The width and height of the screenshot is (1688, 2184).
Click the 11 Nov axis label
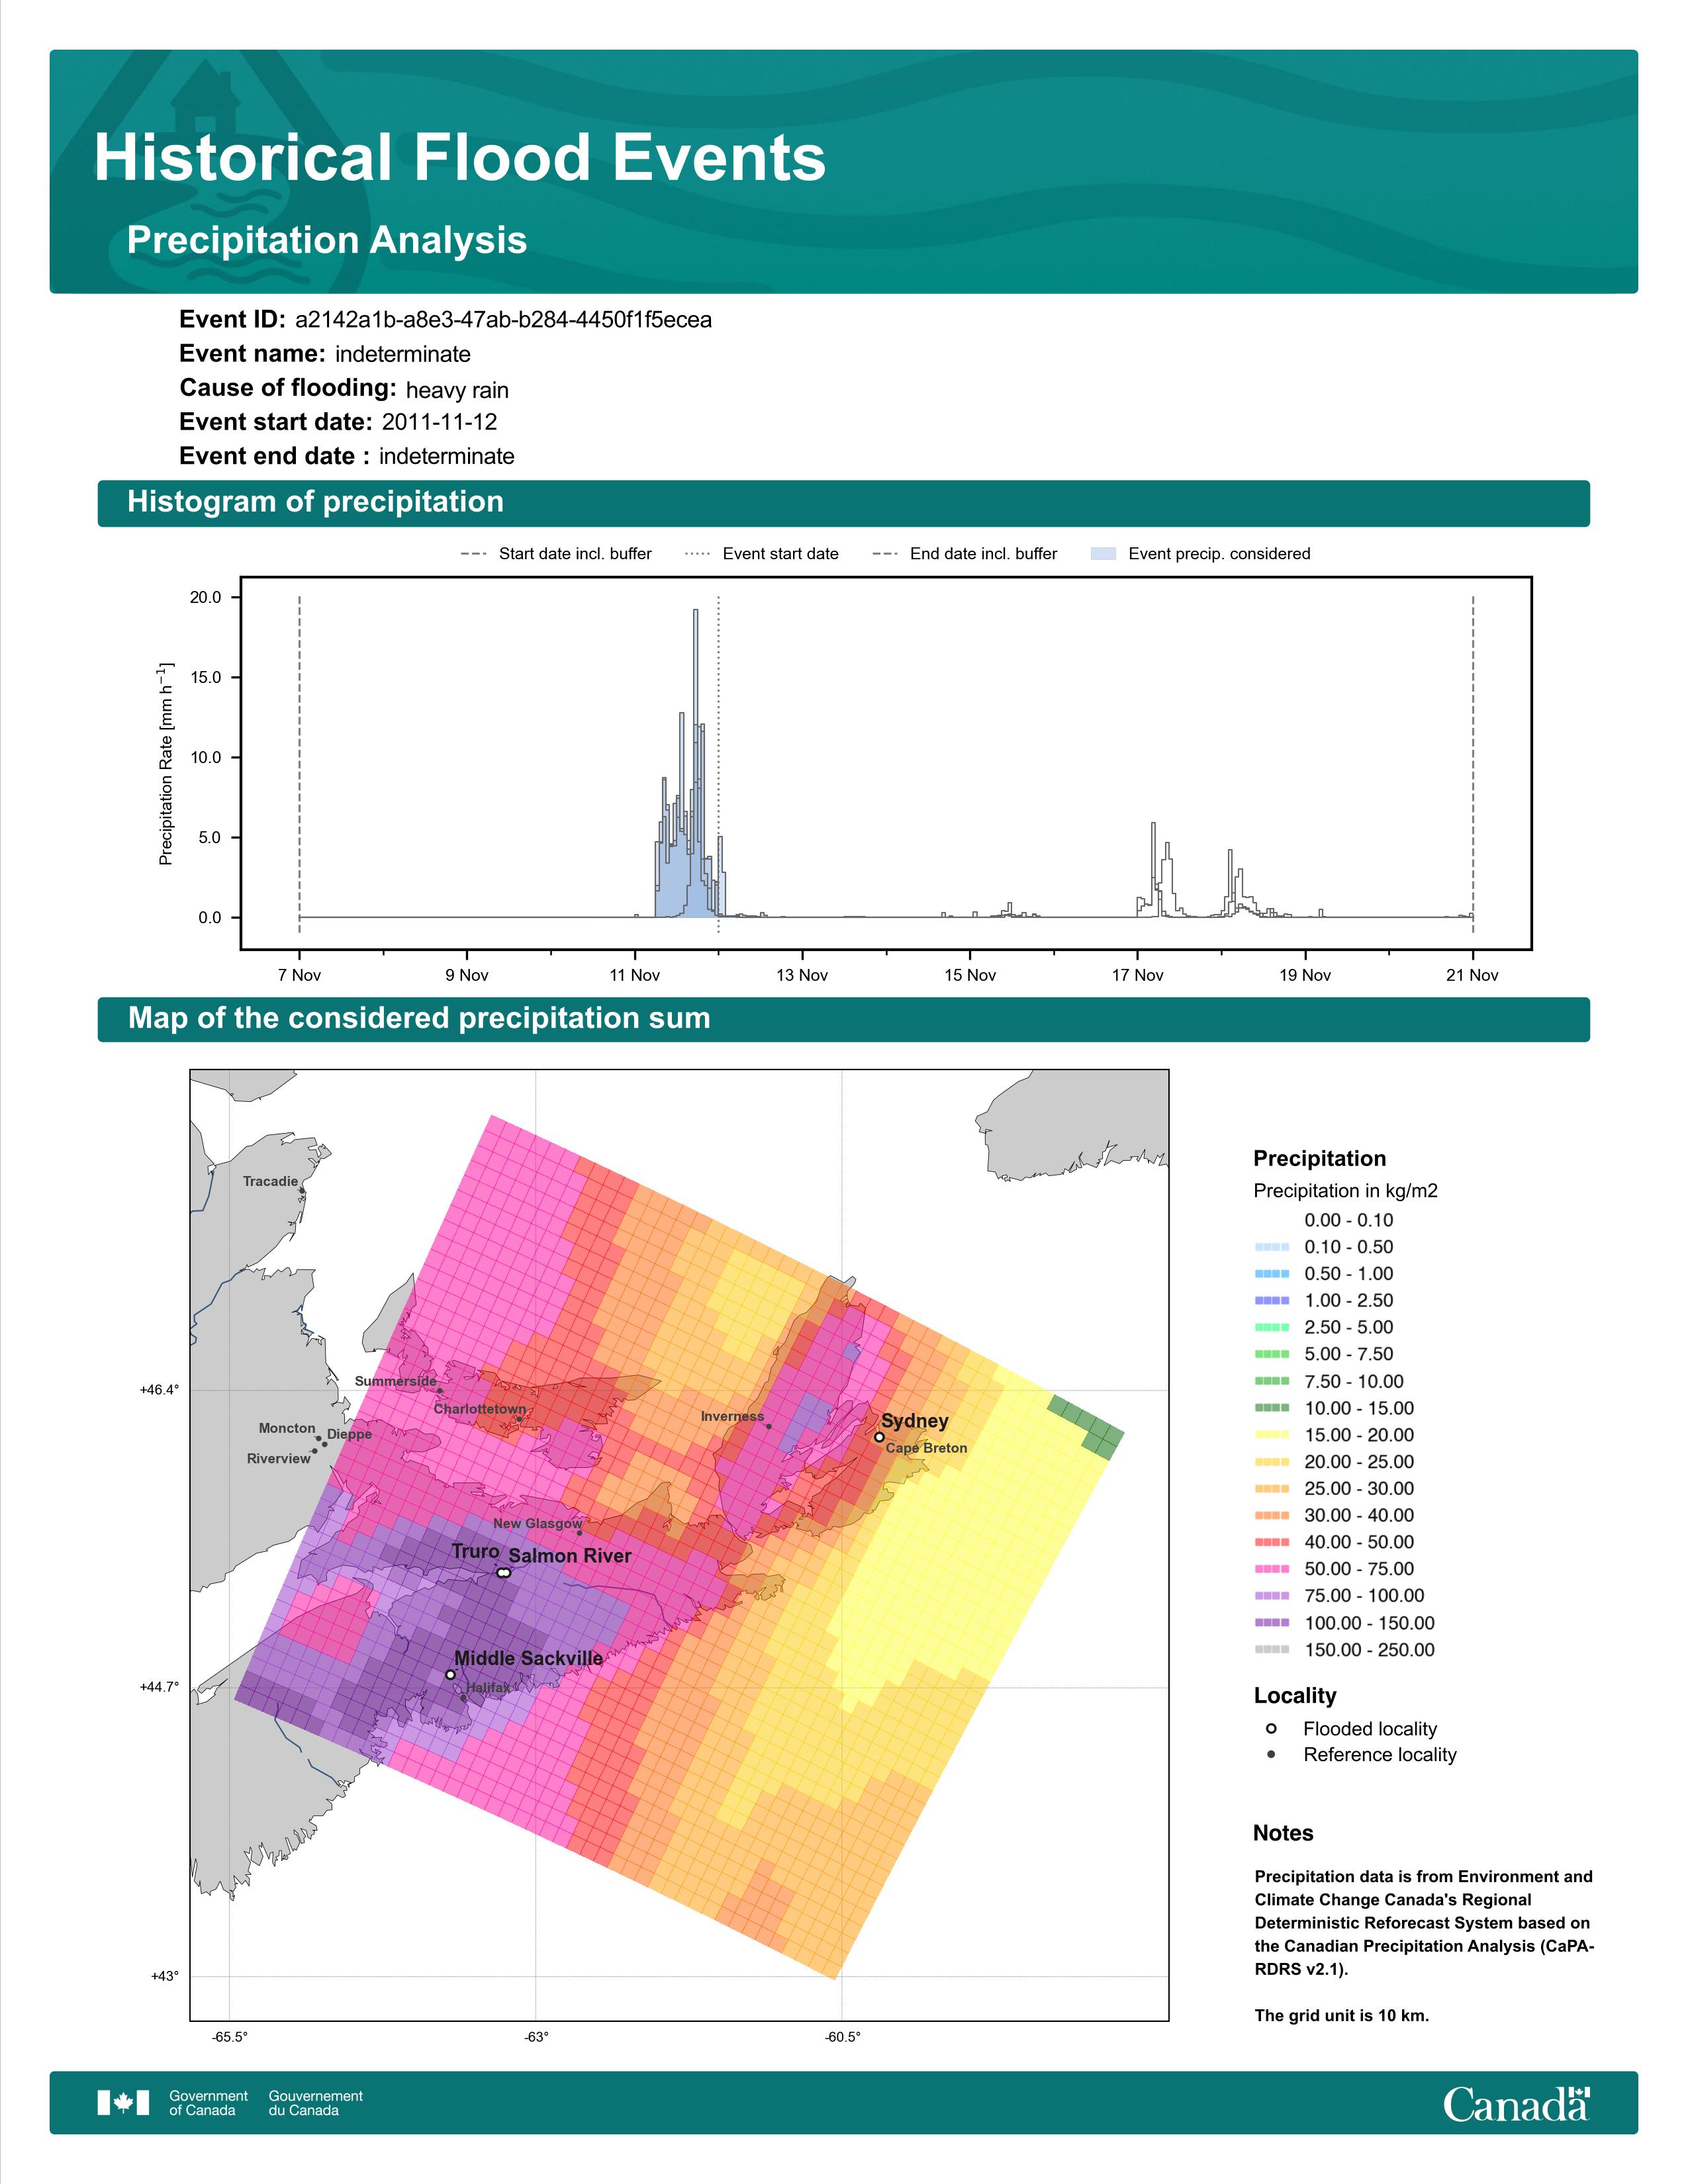[635, 975]
